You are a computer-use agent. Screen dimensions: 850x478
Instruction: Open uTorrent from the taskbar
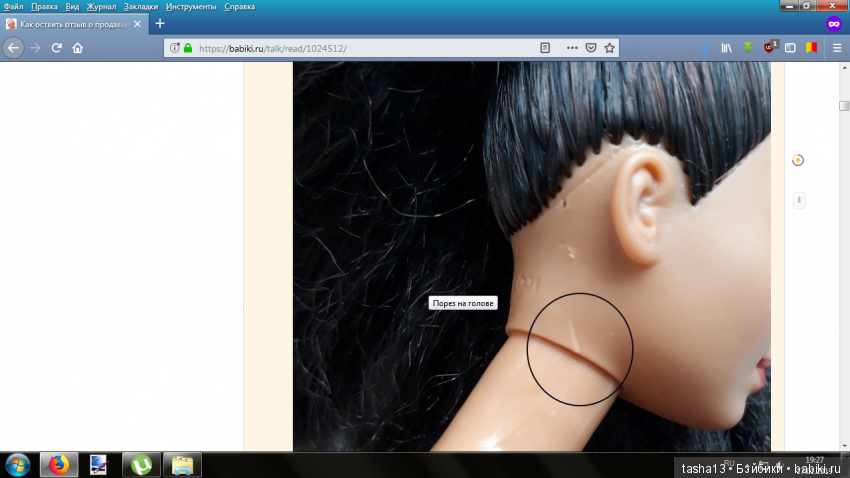click(x=141, y=464)
